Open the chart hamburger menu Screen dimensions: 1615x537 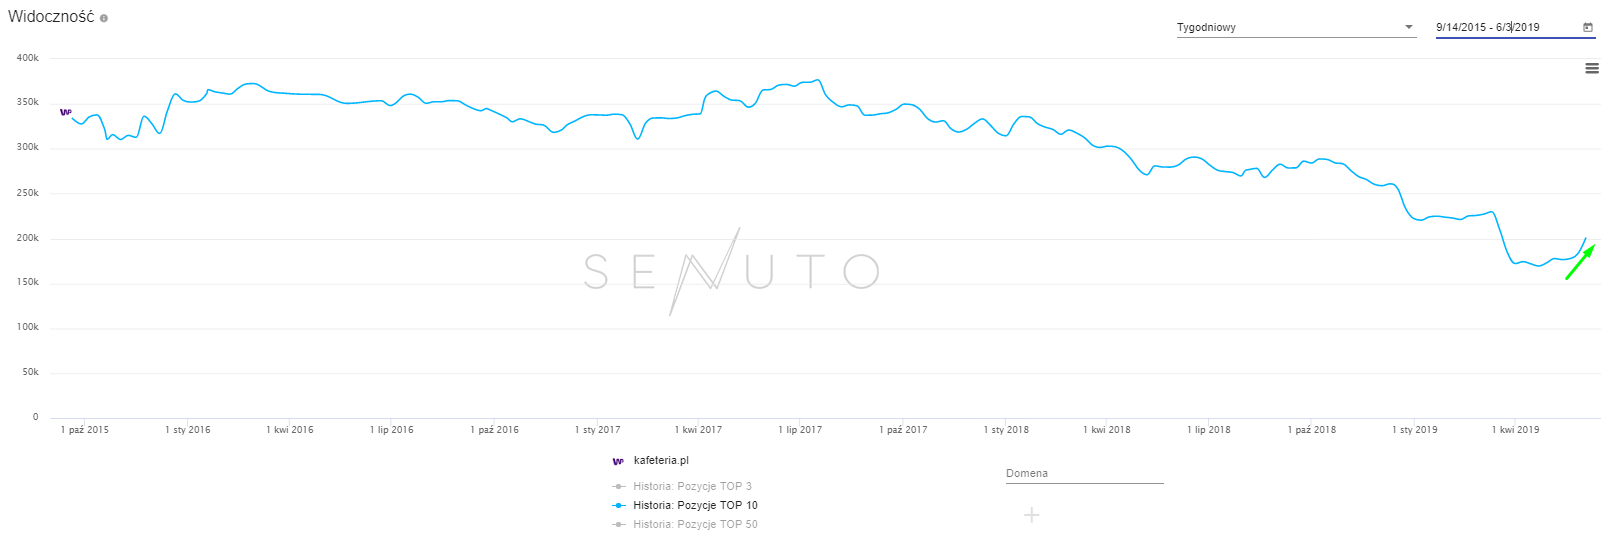click(1592, 68)
